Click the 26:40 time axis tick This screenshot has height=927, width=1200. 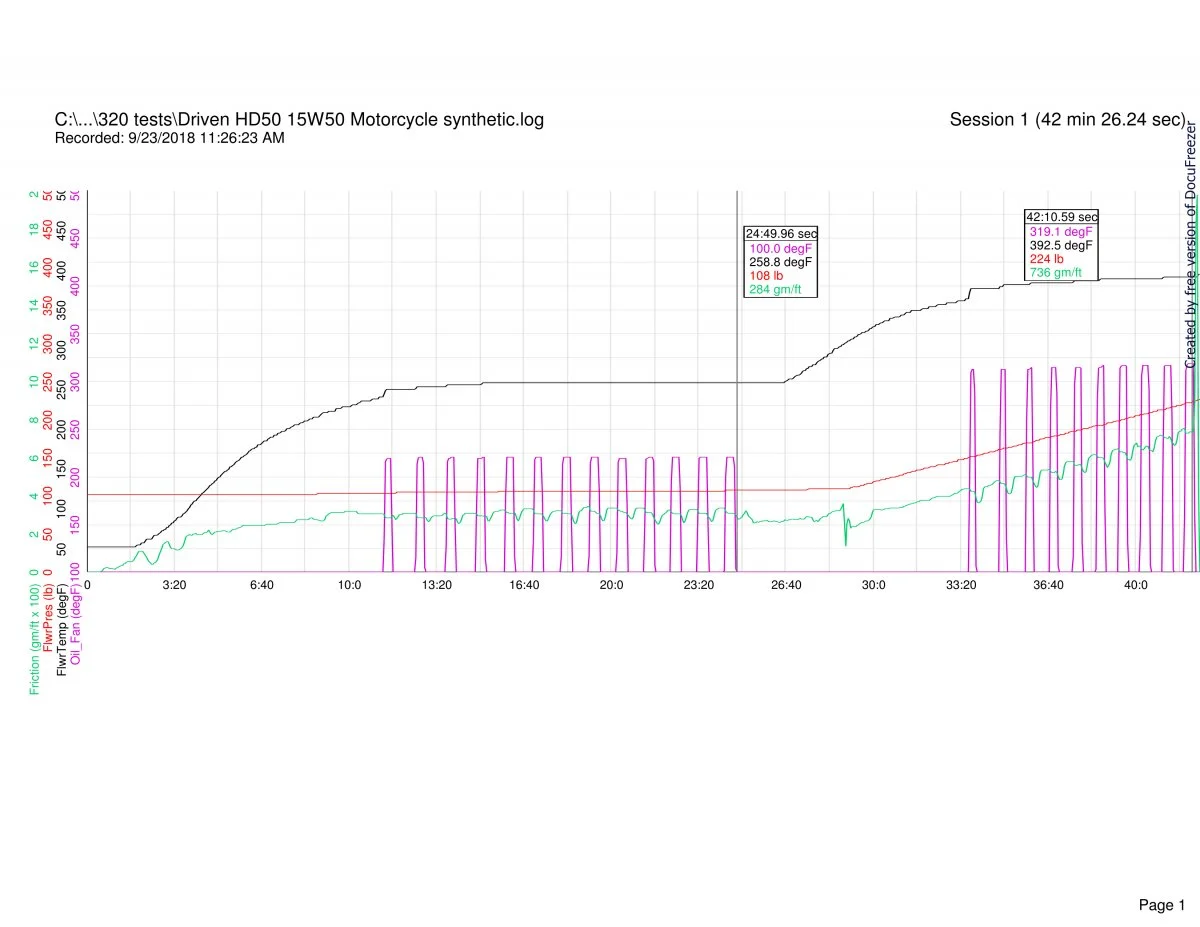(x=786, y=585)
